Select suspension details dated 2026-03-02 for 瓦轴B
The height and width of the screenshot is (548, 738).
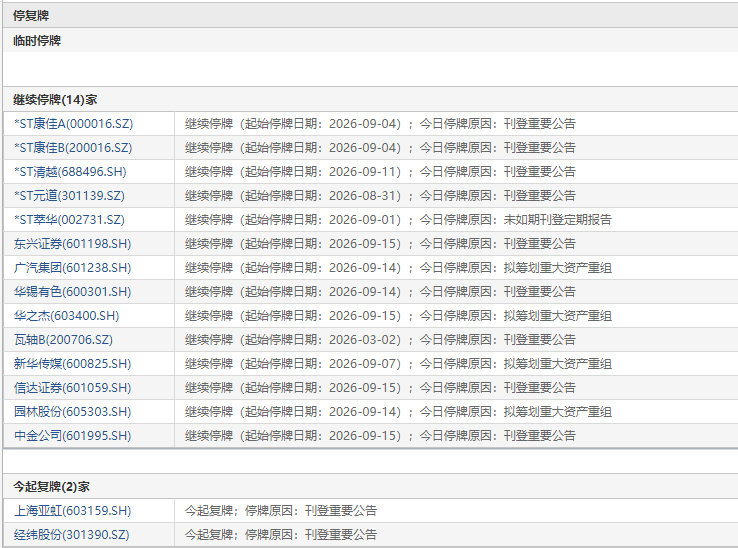(x=380, y=340)
